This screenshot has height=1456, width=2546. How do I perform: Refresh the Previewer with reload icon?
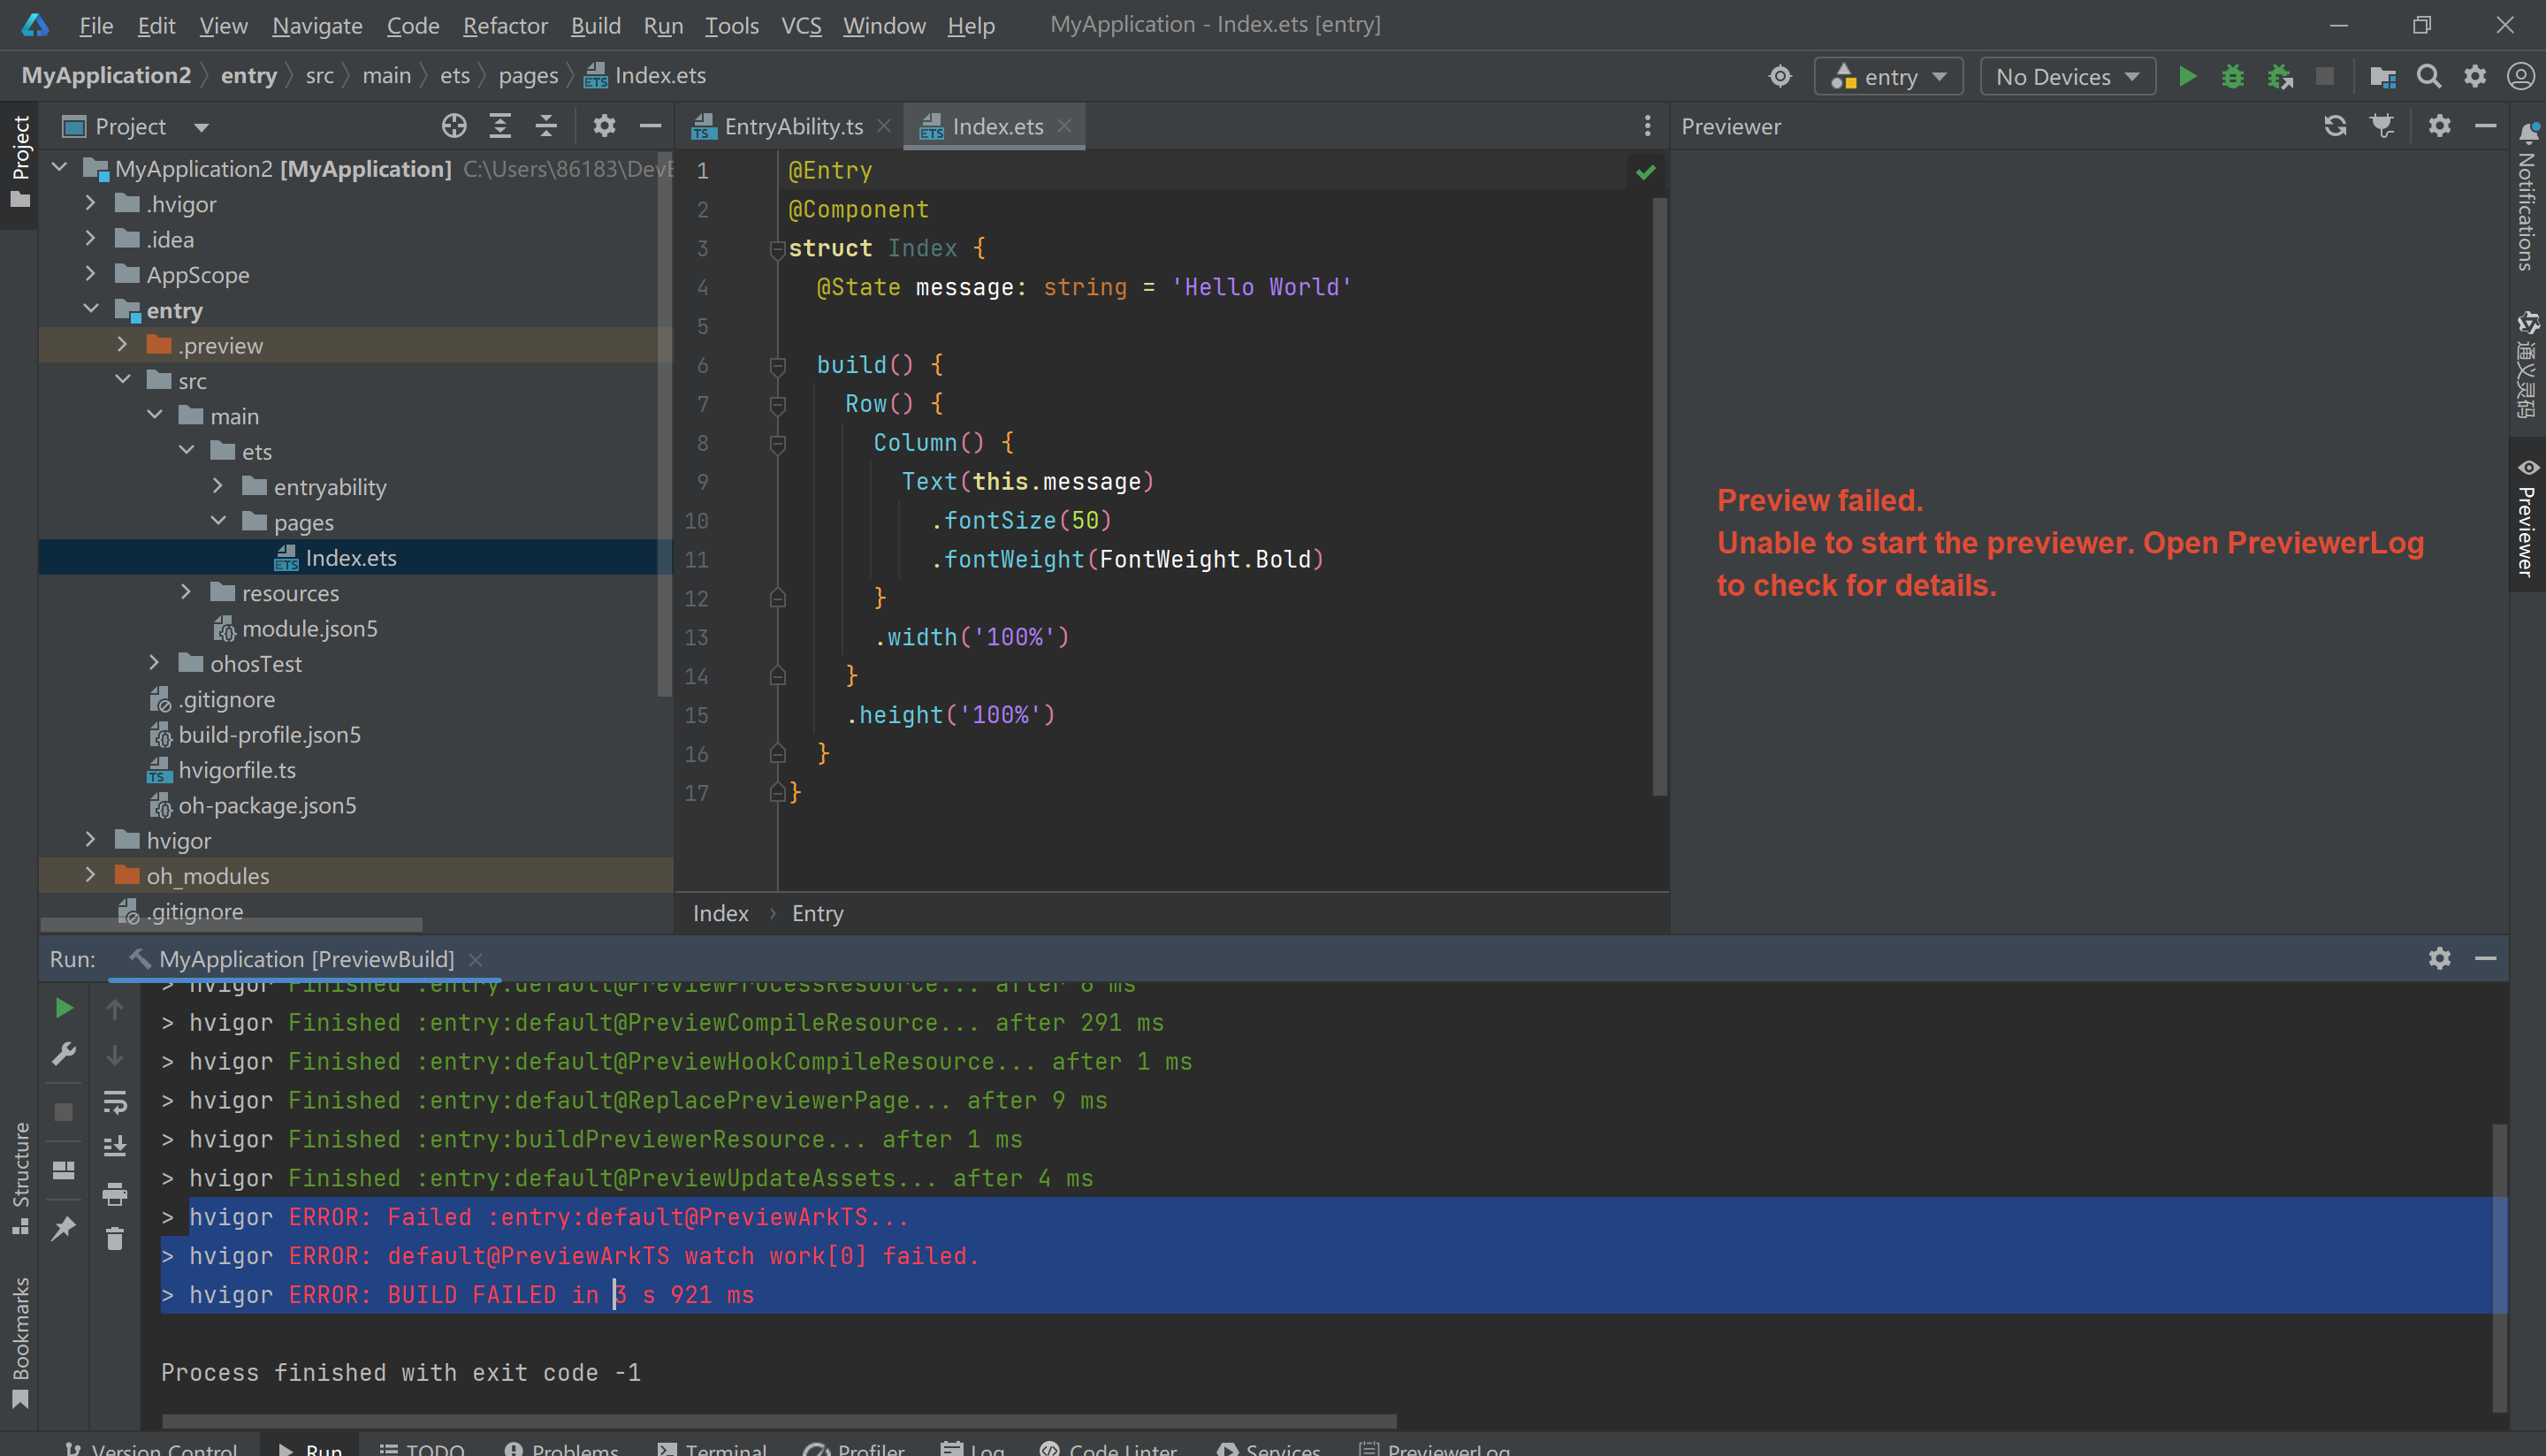tap(2335, 126)
